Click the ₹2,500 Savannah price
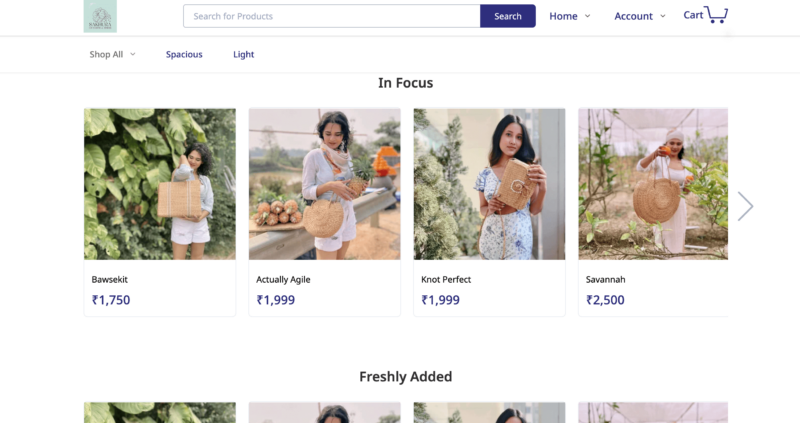 605,300
